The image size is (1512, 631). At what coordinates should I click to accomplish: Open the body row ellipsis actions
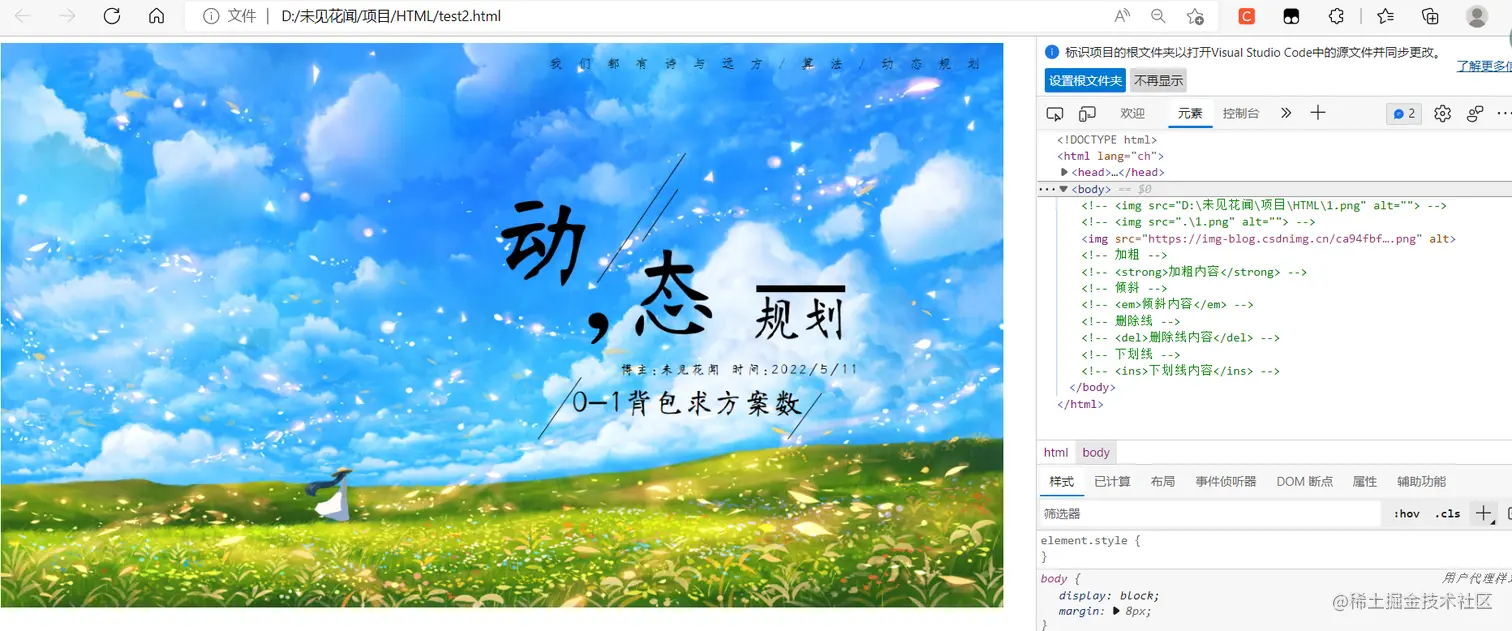[x=1046, y=189]
